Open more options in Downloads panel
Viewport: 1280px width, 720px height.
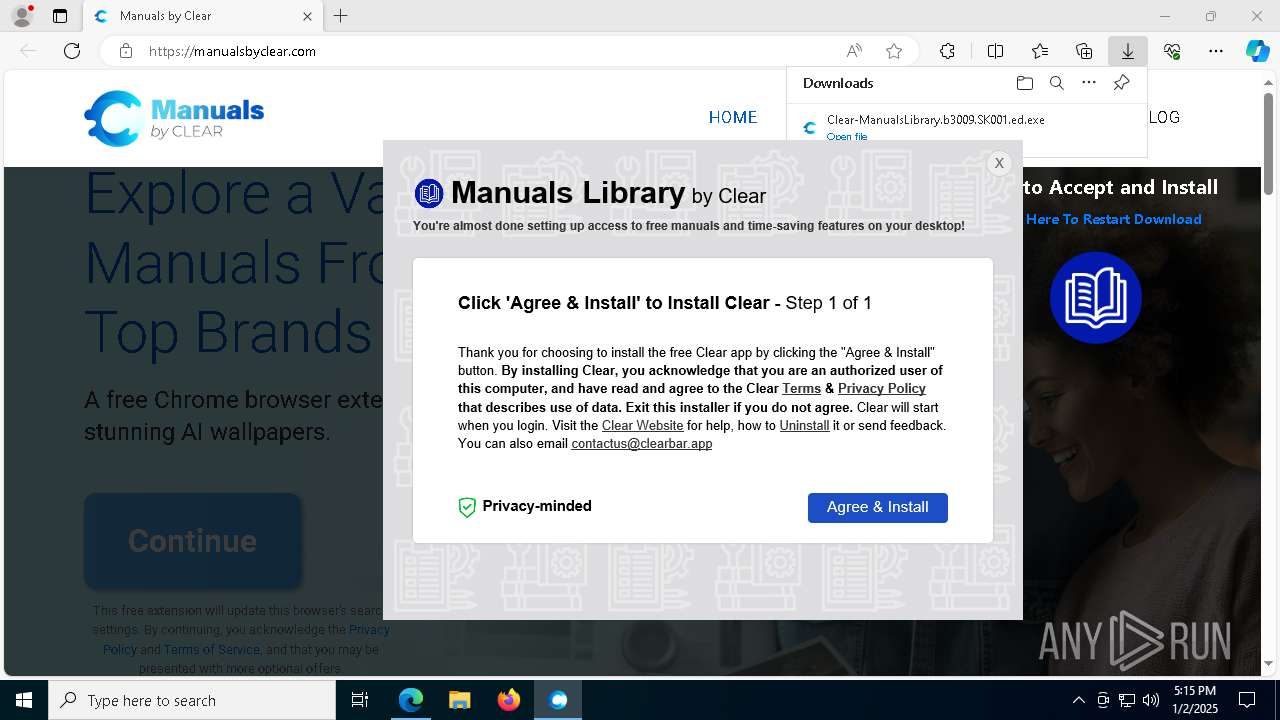click(1089, 83)
